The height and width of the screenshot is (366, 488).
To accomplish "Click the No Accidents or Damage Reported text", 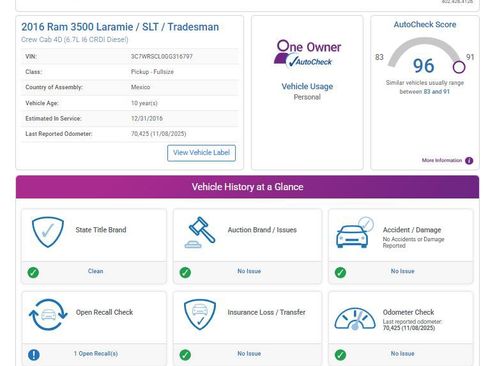I will [413, 242].
